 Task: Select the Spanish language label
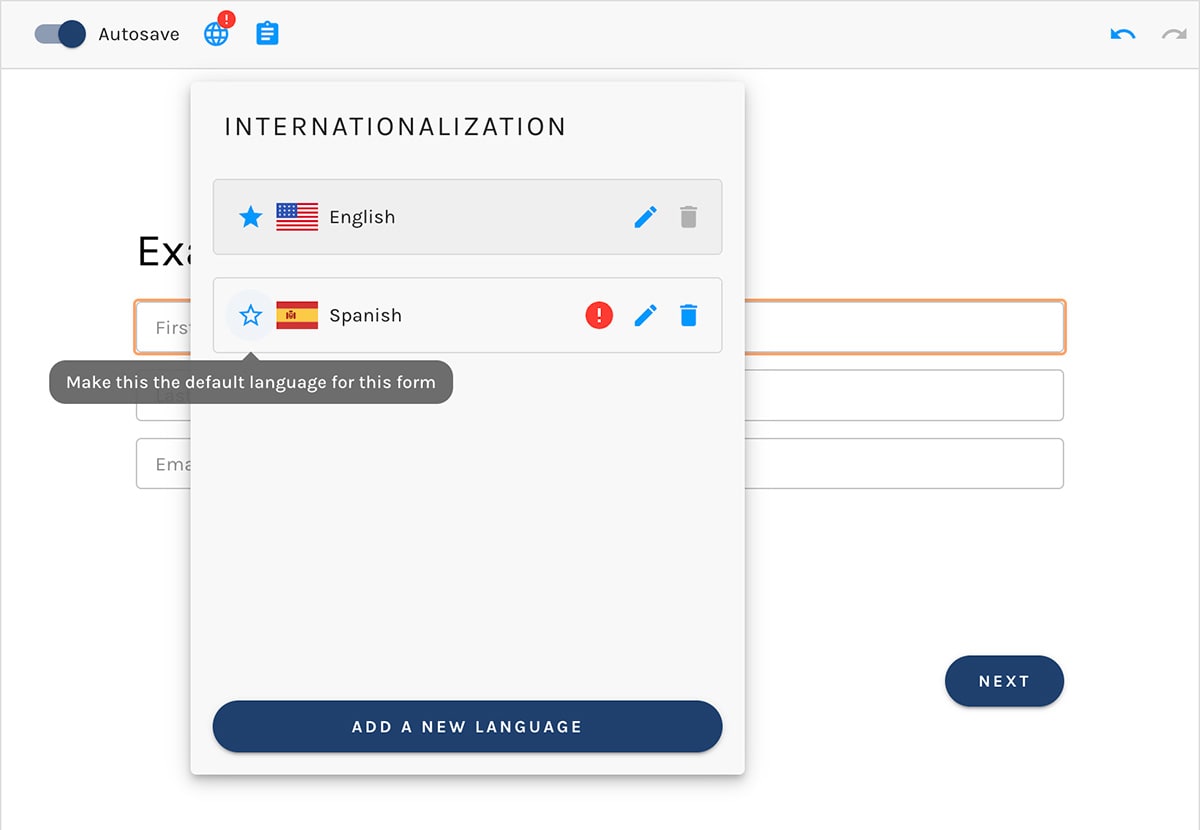[x=365, y=315]
